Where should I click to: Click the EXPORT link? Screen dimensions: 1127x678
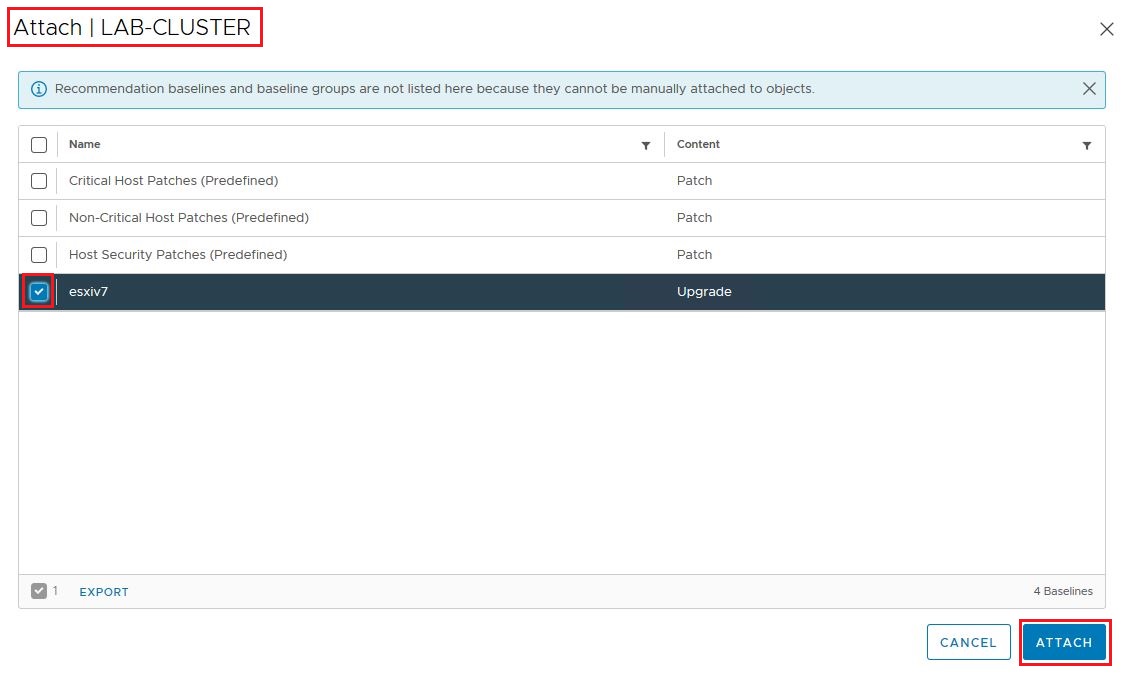click(104, 592)
